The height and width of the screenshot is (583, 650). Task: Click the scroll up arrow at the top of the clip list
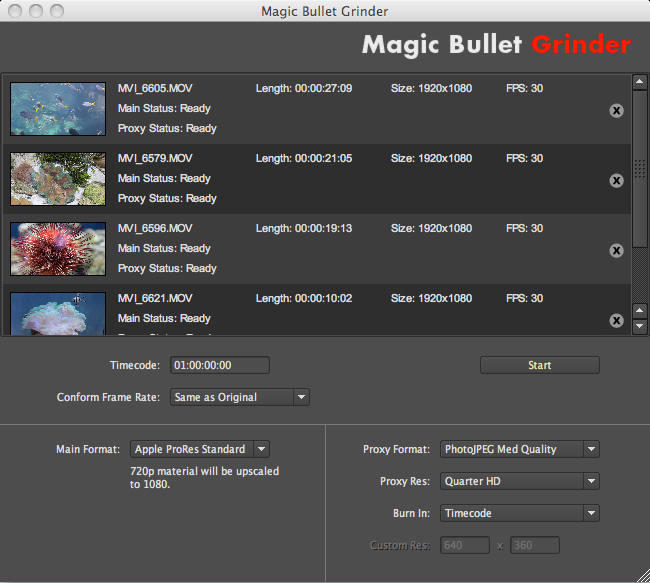click(x=640, y=82)
